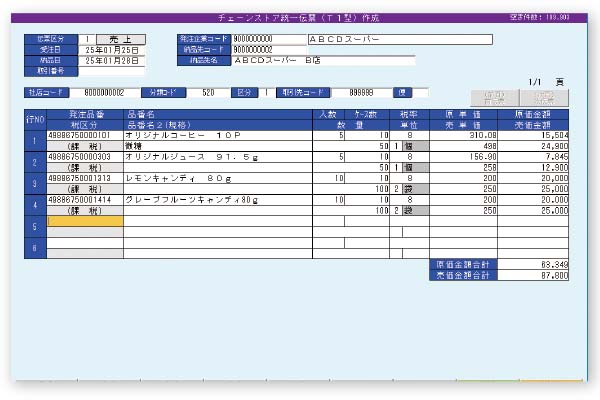The image size is (600, 400).
Task: Click the 発注企業コード input field
Action: (254, 40)
